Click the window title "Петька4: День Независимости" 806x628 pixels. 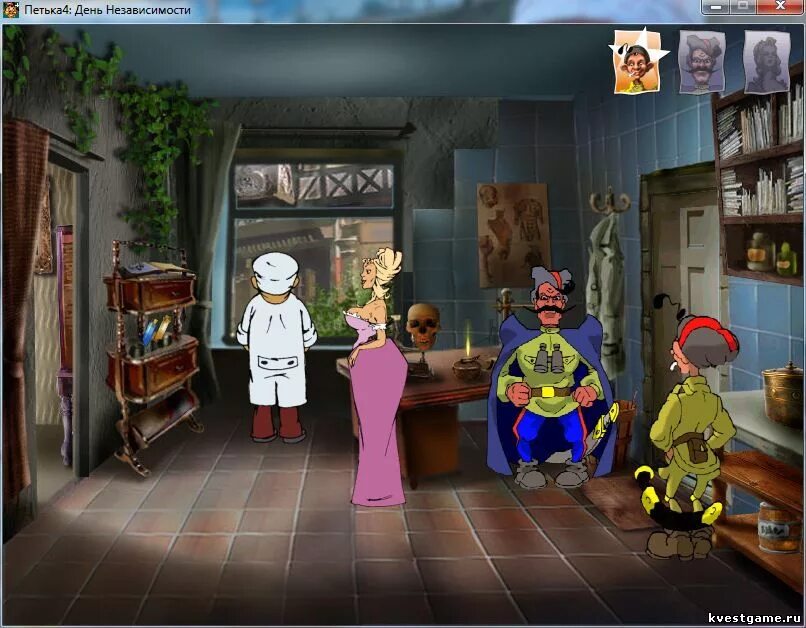pyautogui.click(x=107, y=10)
